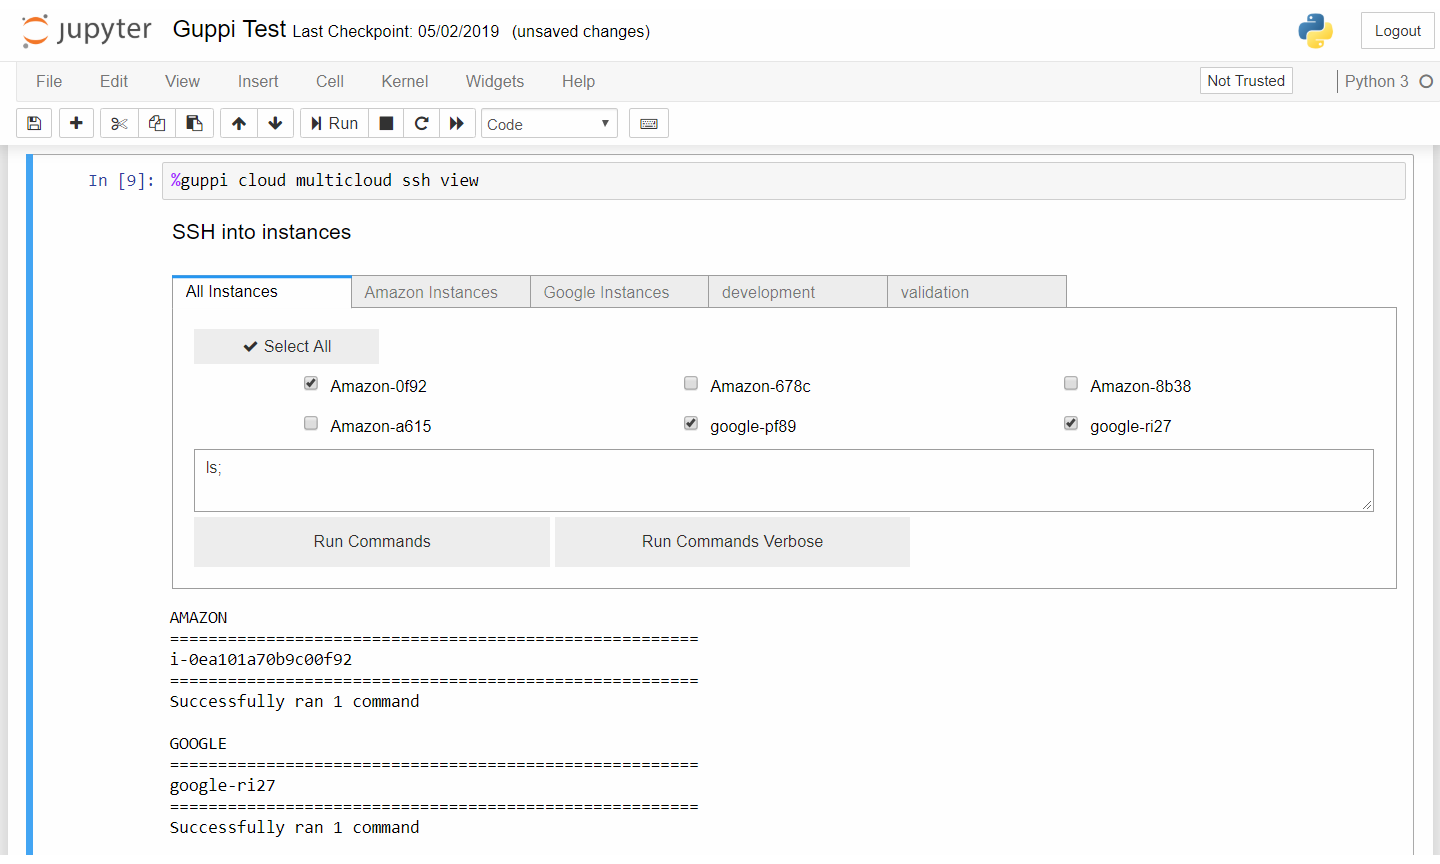This screenshot has height=864, width=1440.
Task: Click the GOOGLE output heading
Action: click(x=198, y=744)
